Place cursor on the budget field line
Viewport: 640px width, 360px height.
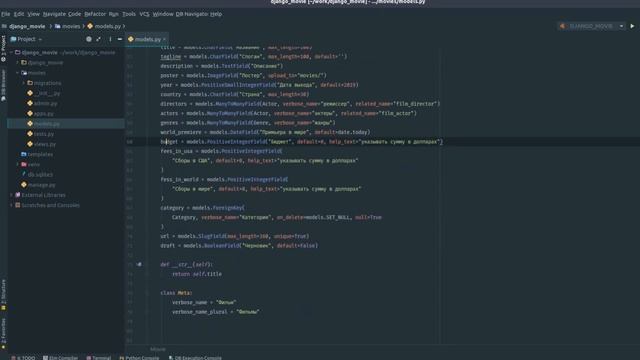(301, 142)
